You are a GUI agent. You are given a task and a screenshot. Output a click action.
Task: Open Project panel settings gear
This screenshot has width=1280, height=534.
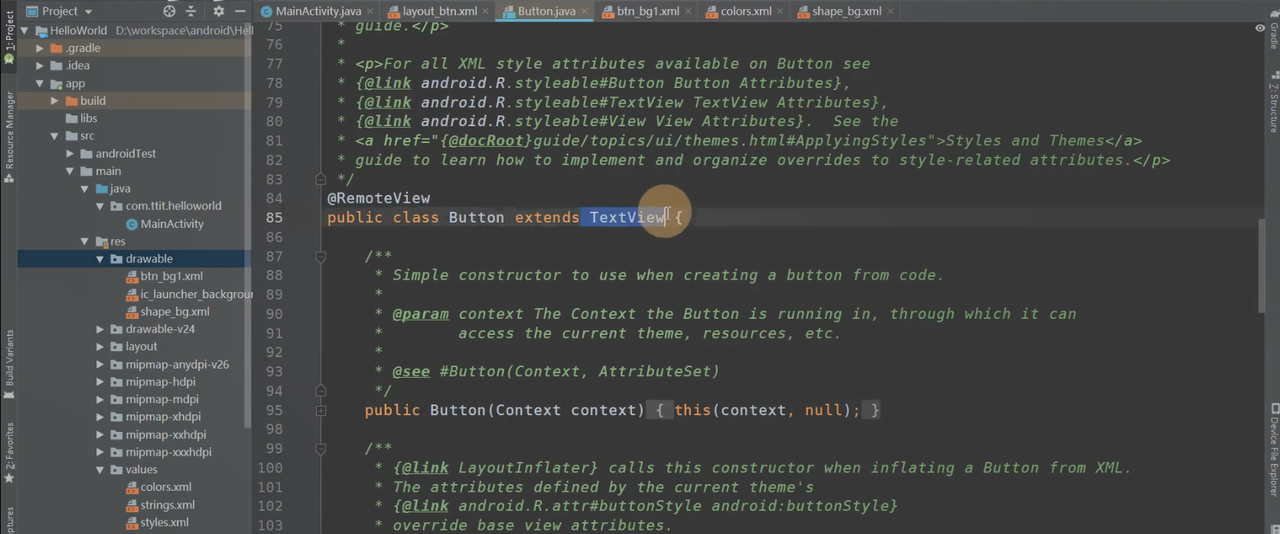(219, 11)
